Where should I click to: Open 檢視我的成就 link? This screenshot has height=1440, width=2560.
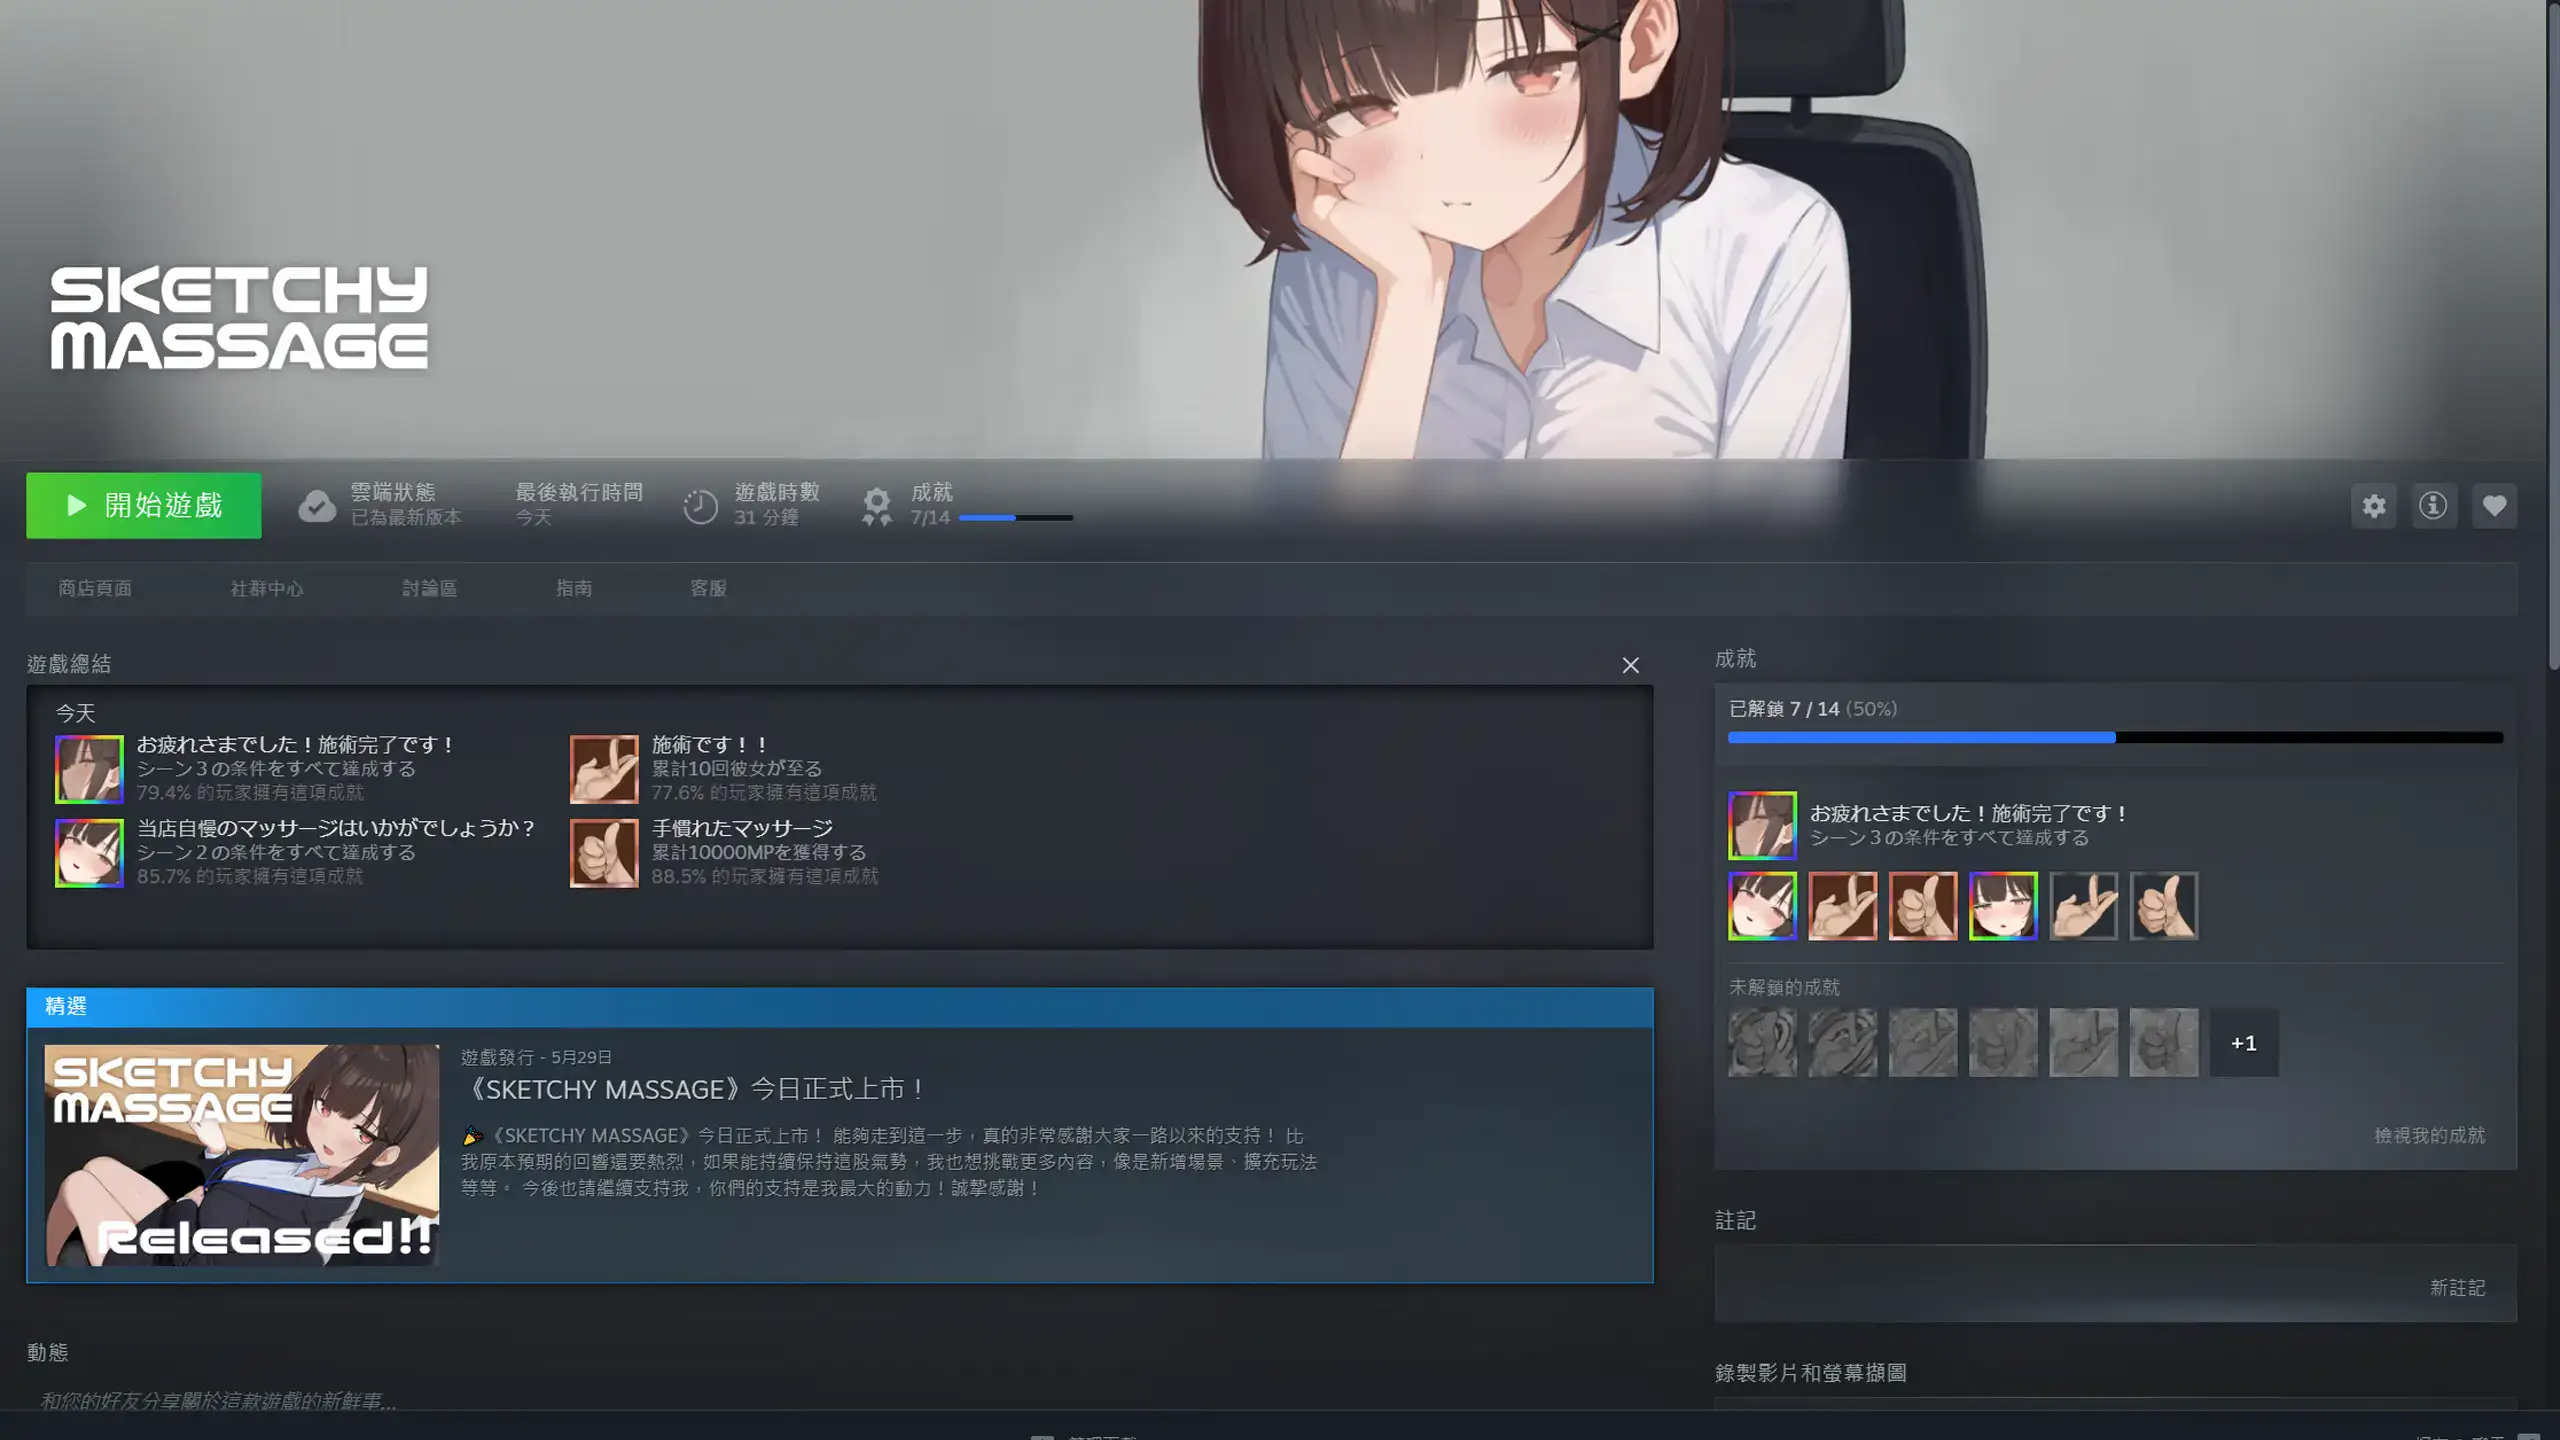point(2429,1135)
